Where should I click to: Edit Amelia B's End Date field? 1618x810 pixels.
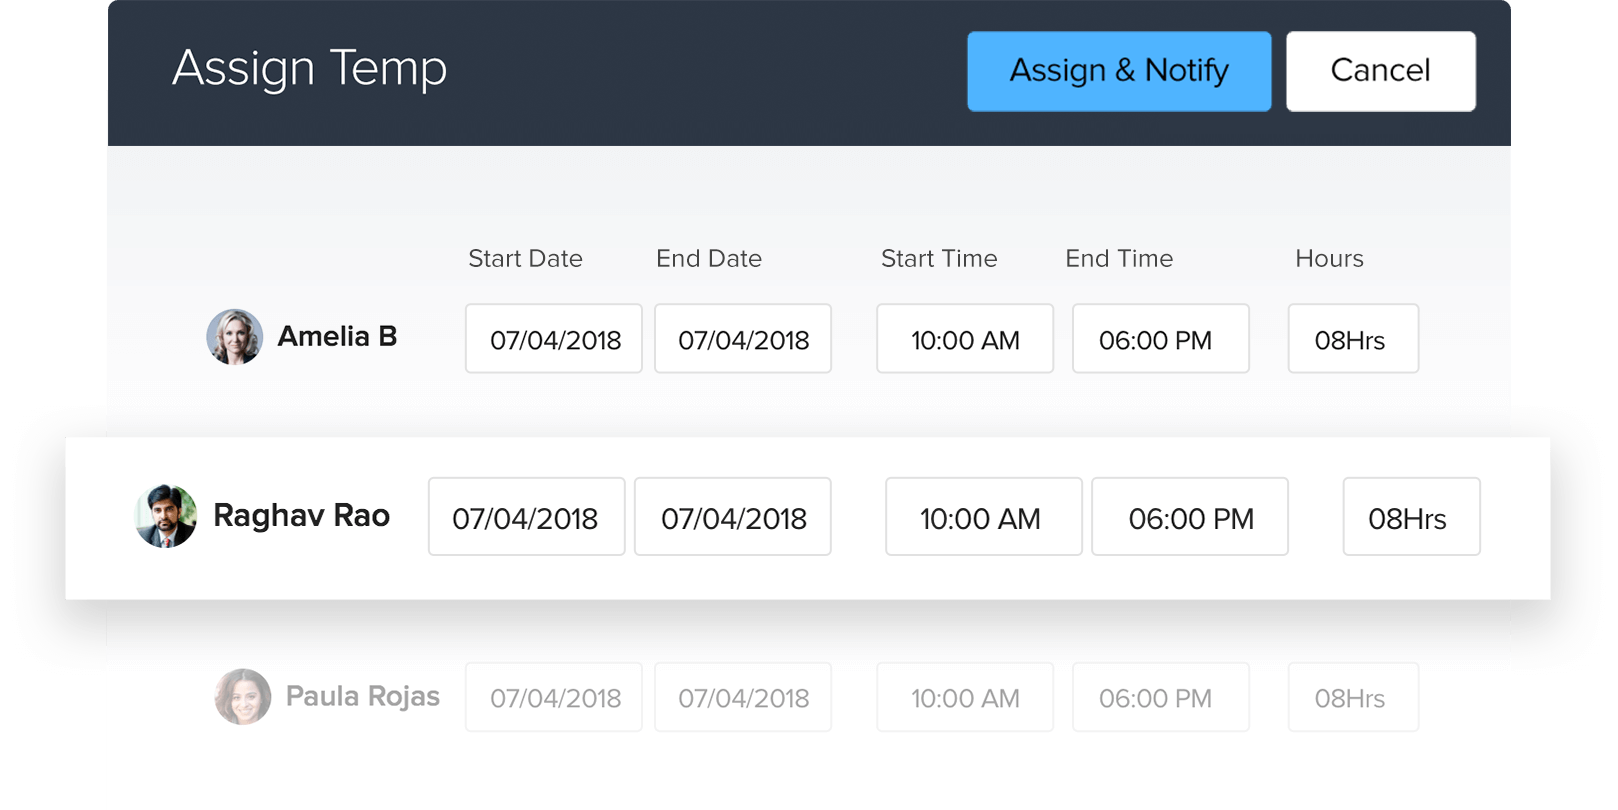[743, 339]
